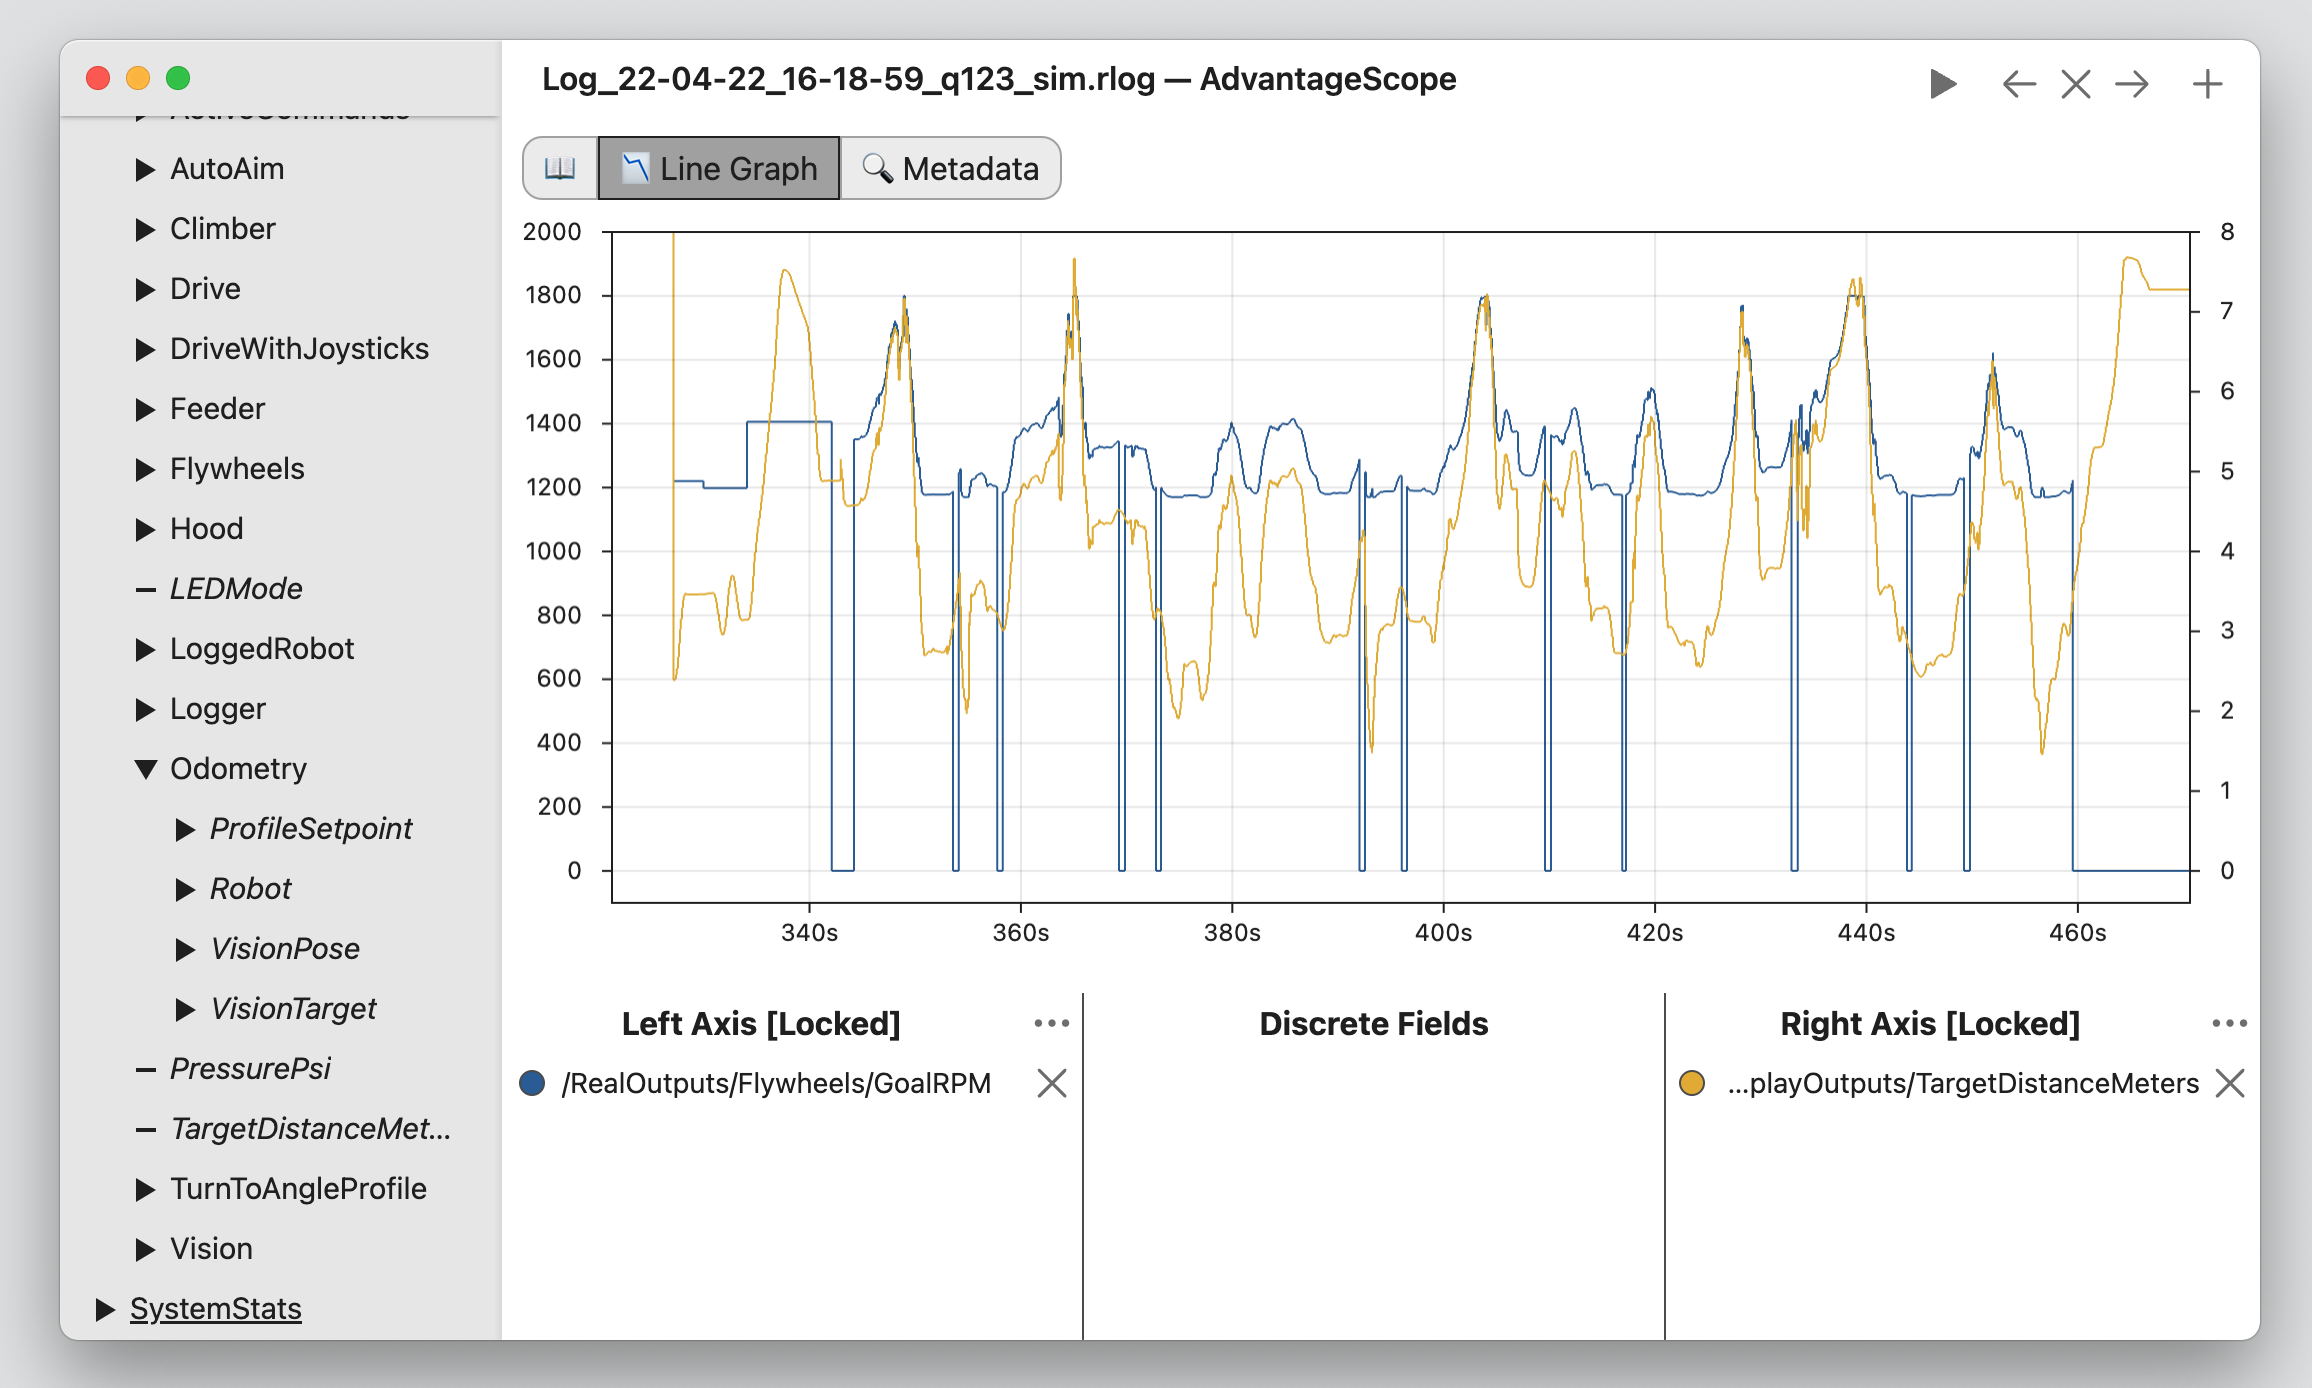
Task: Expand the TurnToAngleProfile node
Action: coord(145,1189)
